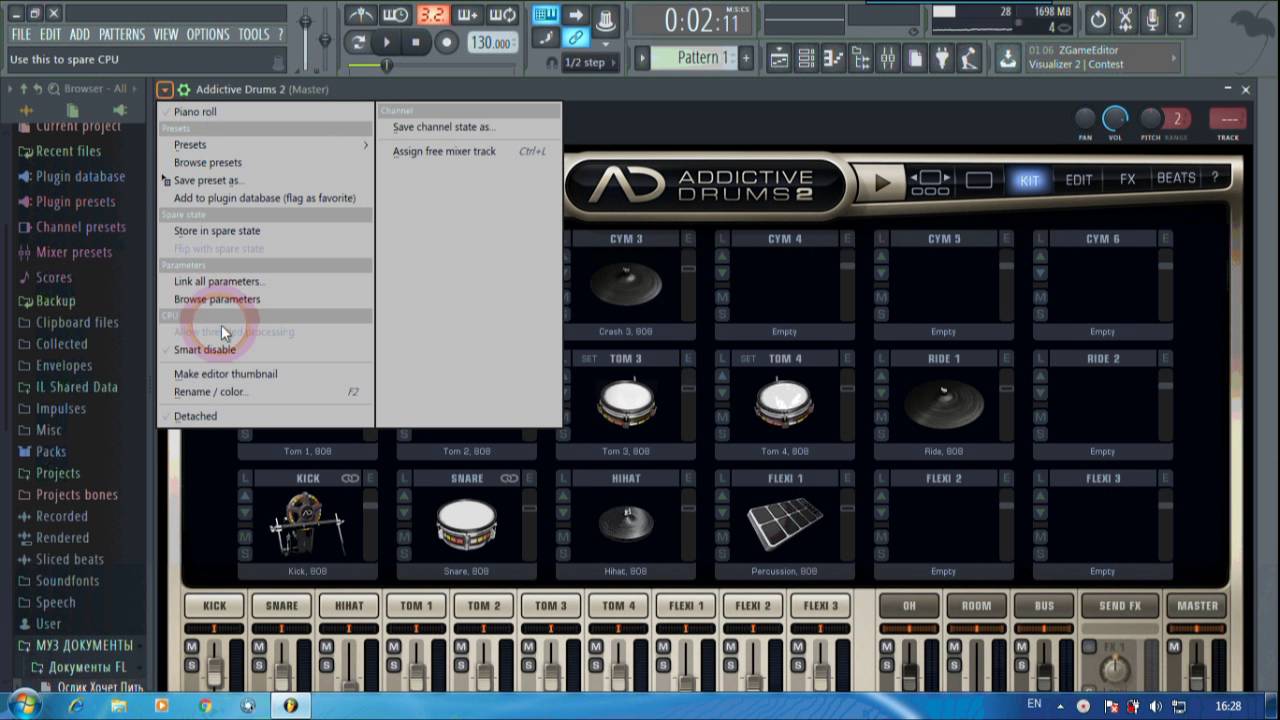Click Rename / color...
Screen dimensions: 1280x720
tap(266, 392)
